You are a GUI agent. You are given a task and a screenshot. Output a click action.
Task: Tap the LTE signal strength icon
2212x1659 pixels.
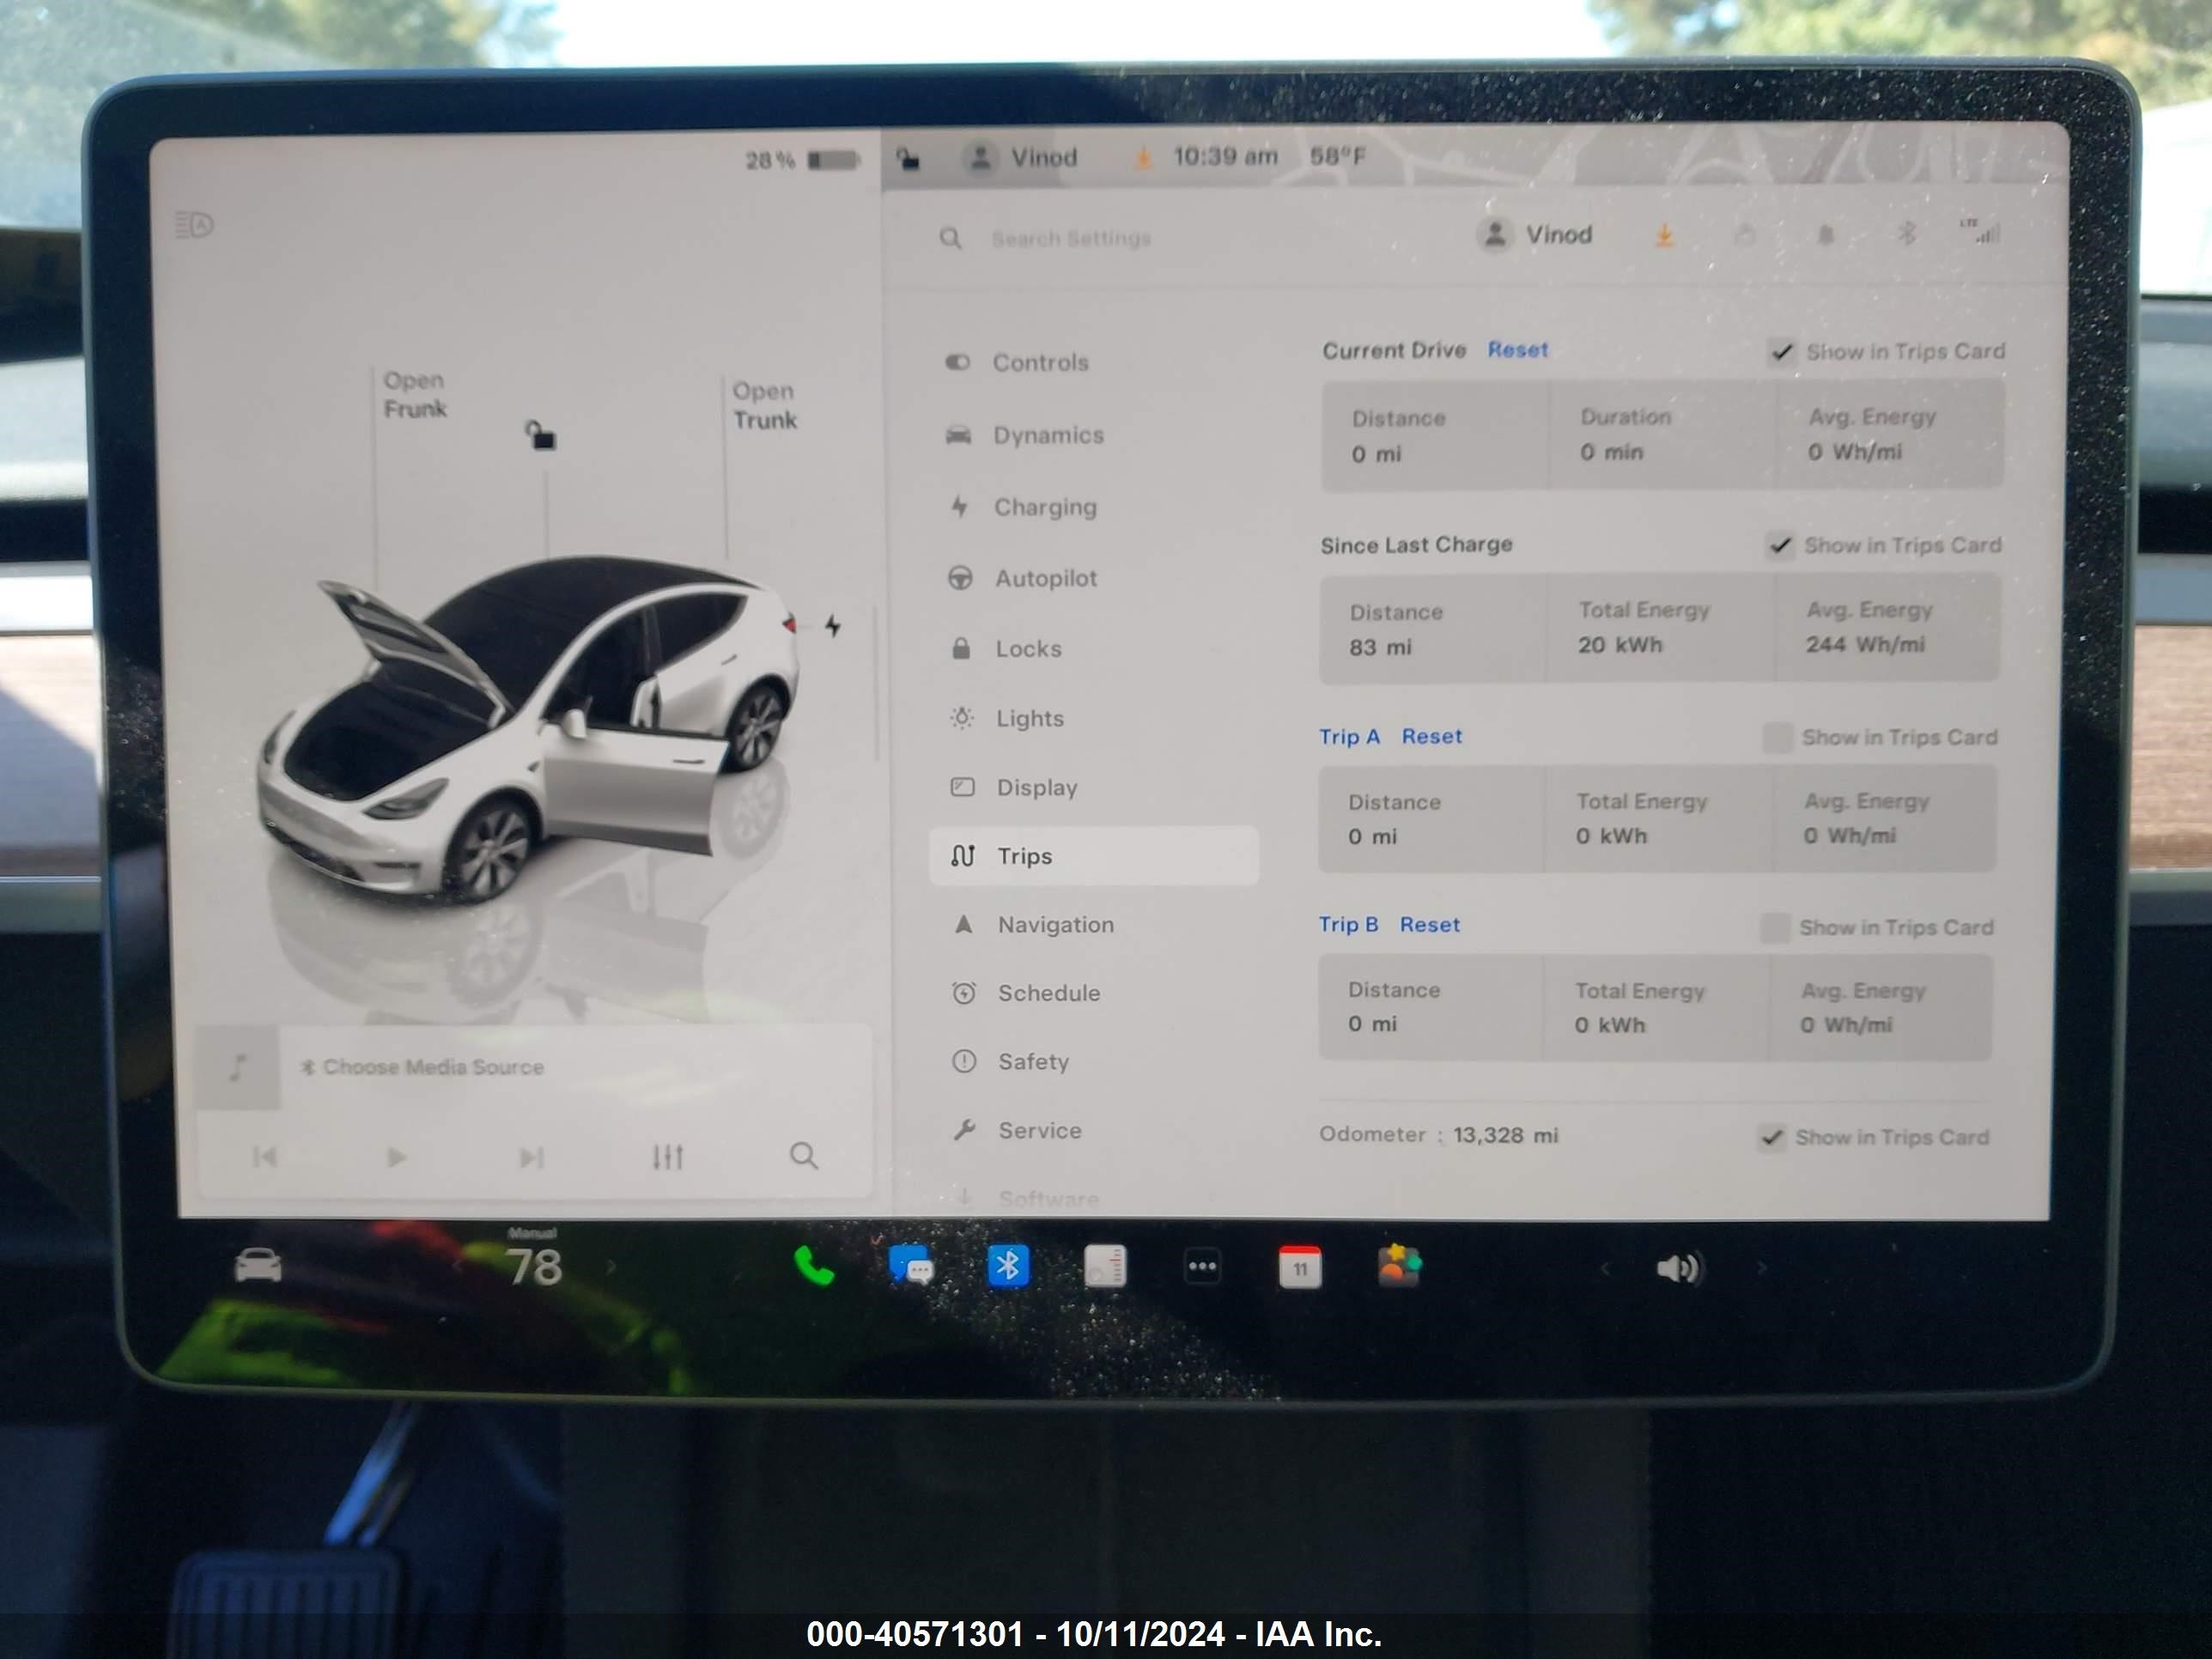[x=1980, y=231]
